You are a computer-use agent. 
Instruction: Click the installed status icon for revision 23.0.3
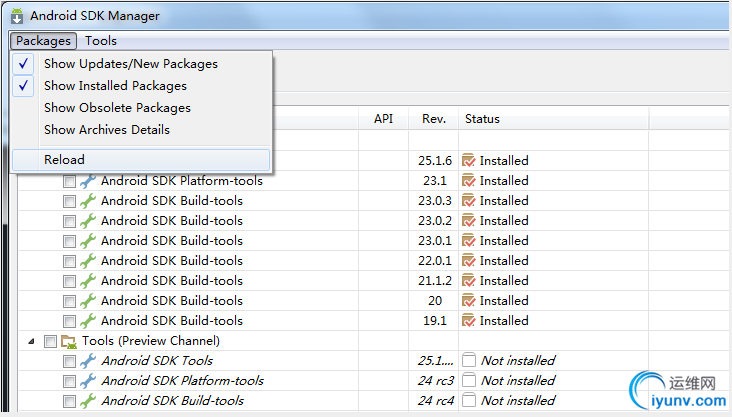click(x=468, y=201)
